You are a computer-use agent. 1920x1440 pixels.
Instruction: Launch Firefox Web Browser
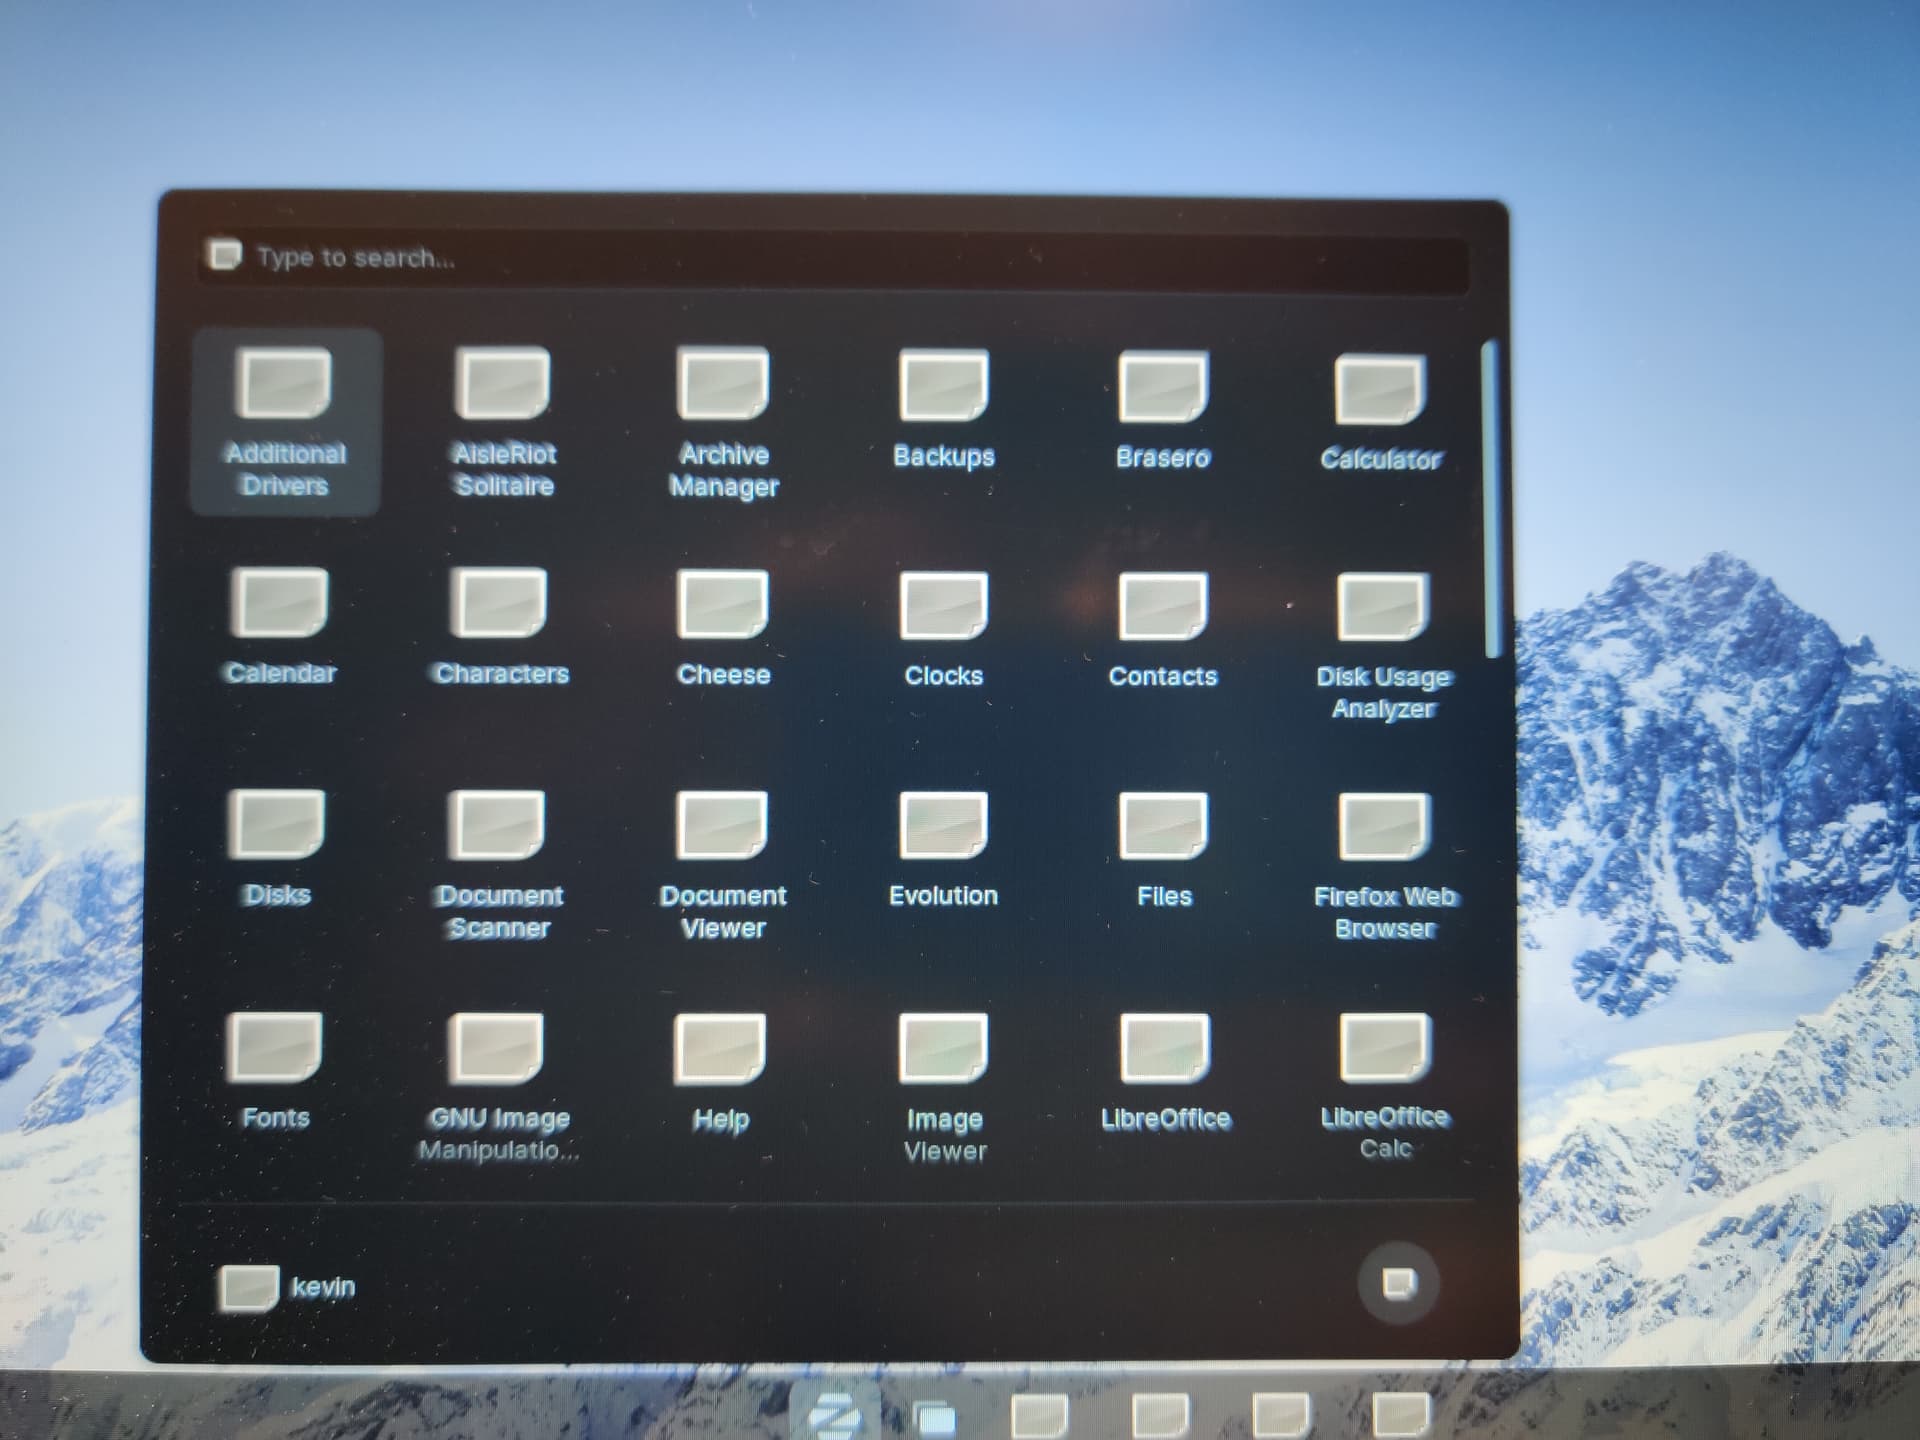(1385, 866)
